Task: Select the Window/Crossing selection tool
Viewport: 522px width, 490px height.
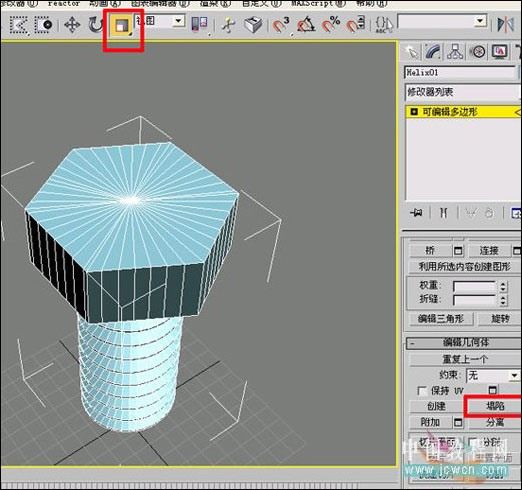Action: coord(44,24)
